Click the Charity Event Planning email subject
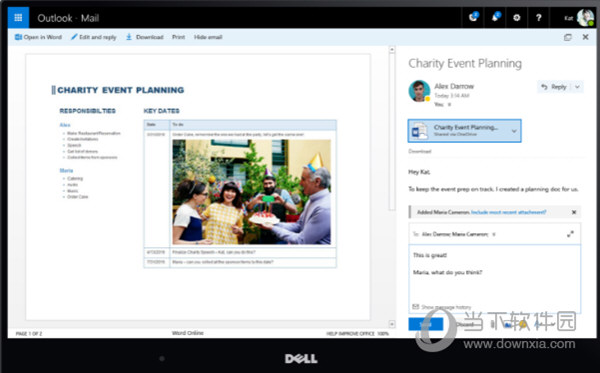600x373 pixels. [x=465, y=63]
